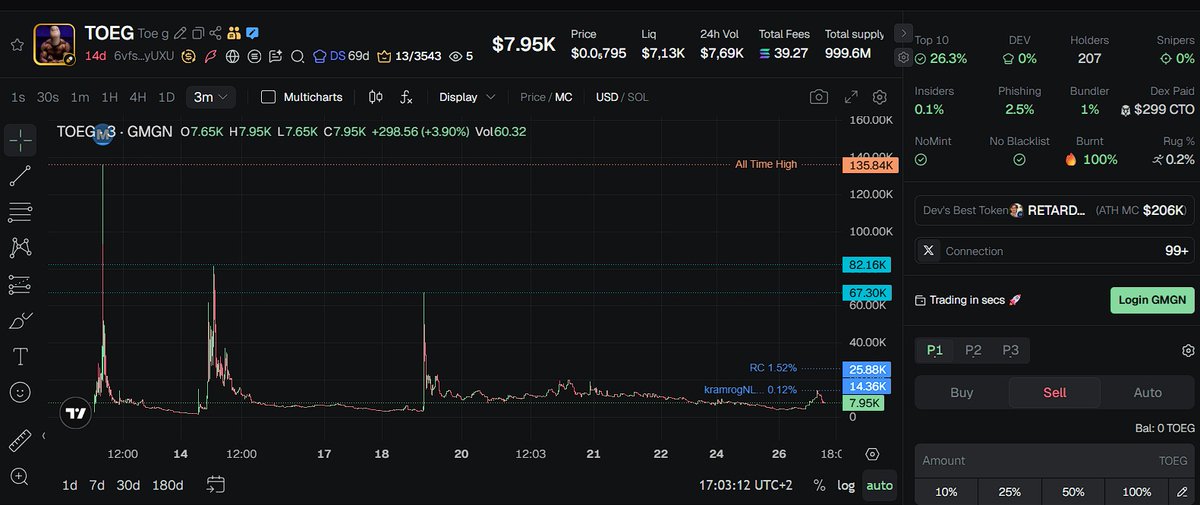
Task: Click the TradingView logo on chart
Action: pos(75,412)
